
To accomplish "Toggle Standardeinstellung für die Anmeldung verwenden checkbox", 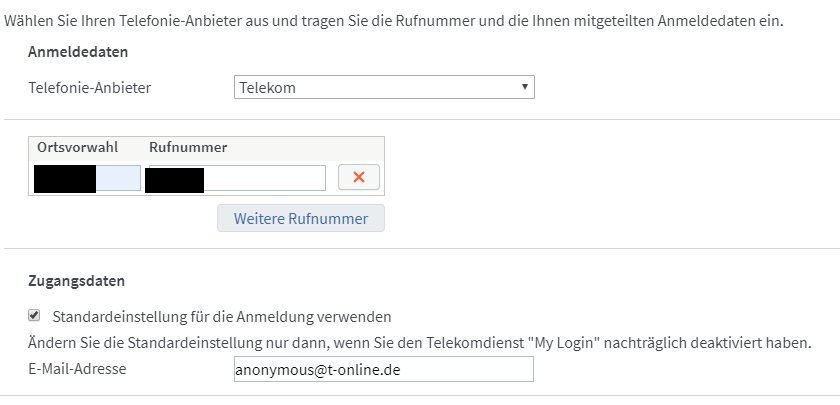I will (34, 316).
